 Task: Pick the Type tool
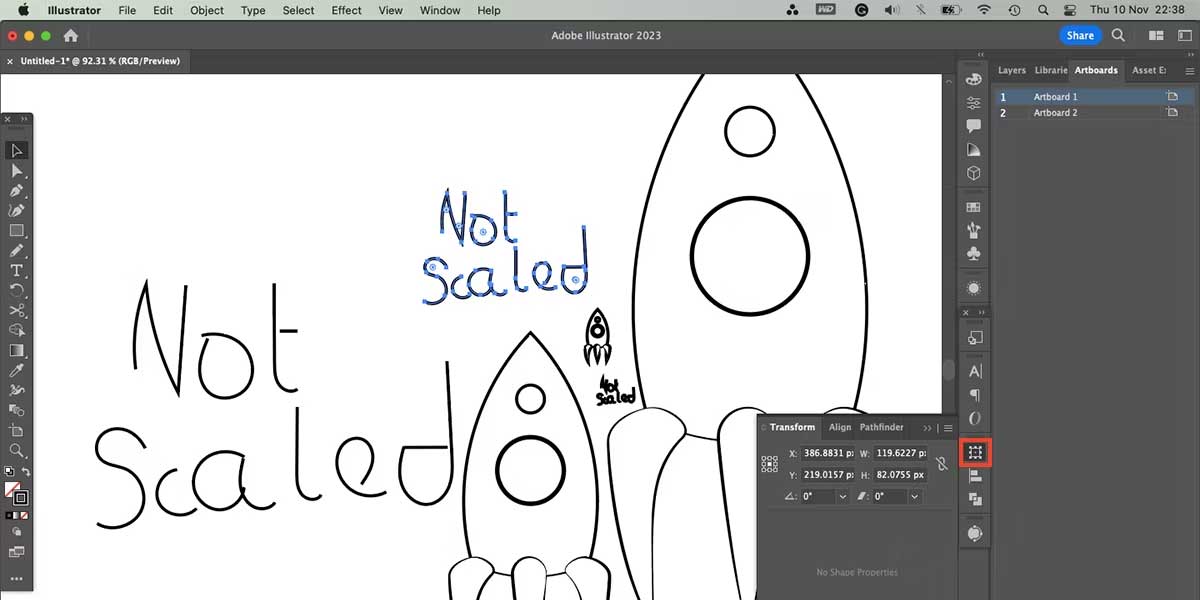17,271
